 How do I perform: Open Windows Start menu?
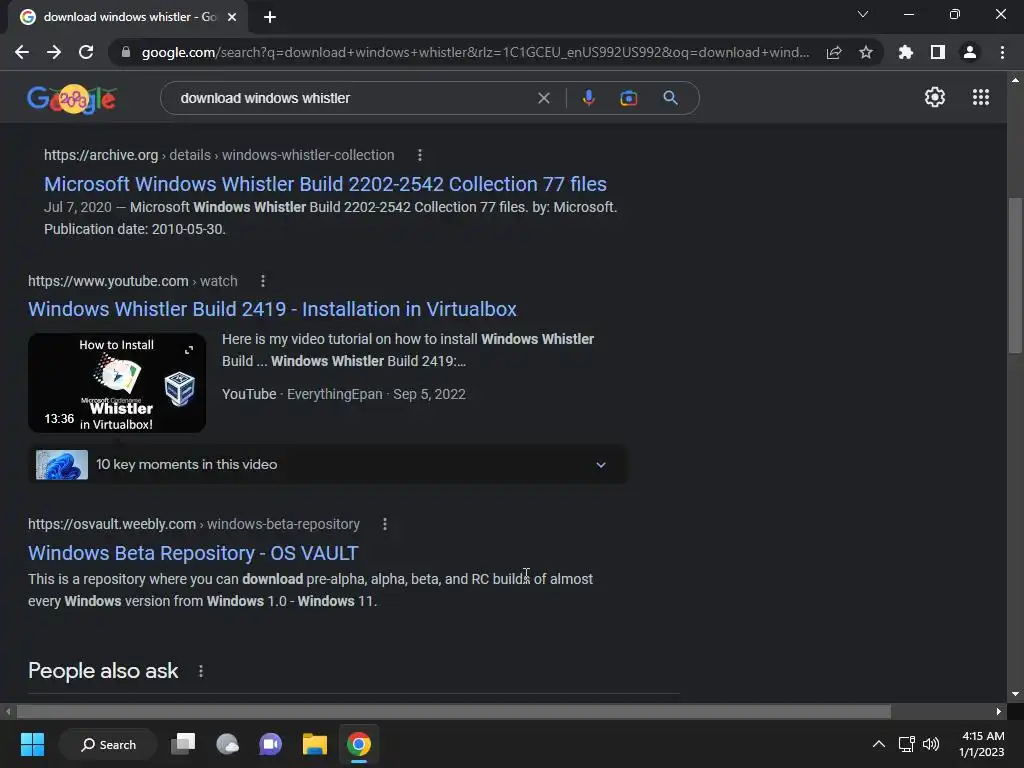32,744
